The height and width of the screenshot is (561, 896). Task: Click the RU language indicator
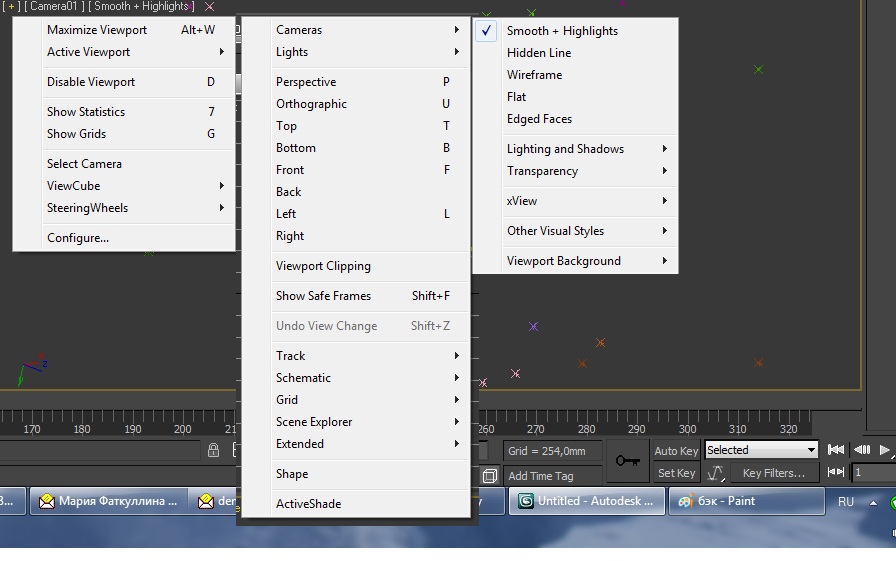(846, 502)
